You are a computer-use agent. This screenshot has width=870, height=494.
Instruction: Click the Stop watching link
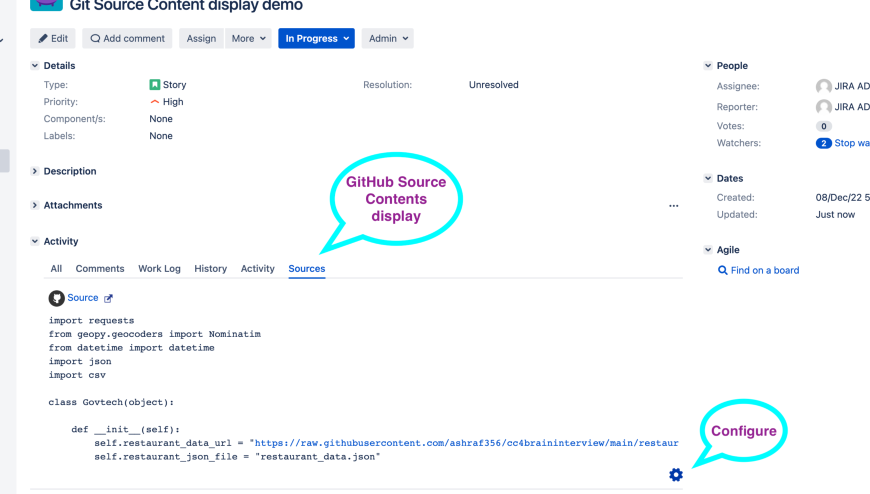(x=852, y=143)
